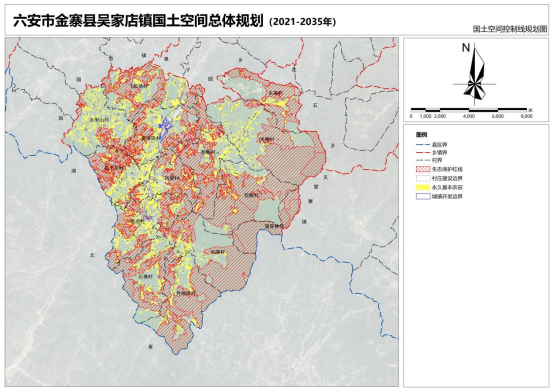This screenshot has width=554, height=391.
Task: Click the white 村庄建设边界 legend box
Action: pos(423,178)
